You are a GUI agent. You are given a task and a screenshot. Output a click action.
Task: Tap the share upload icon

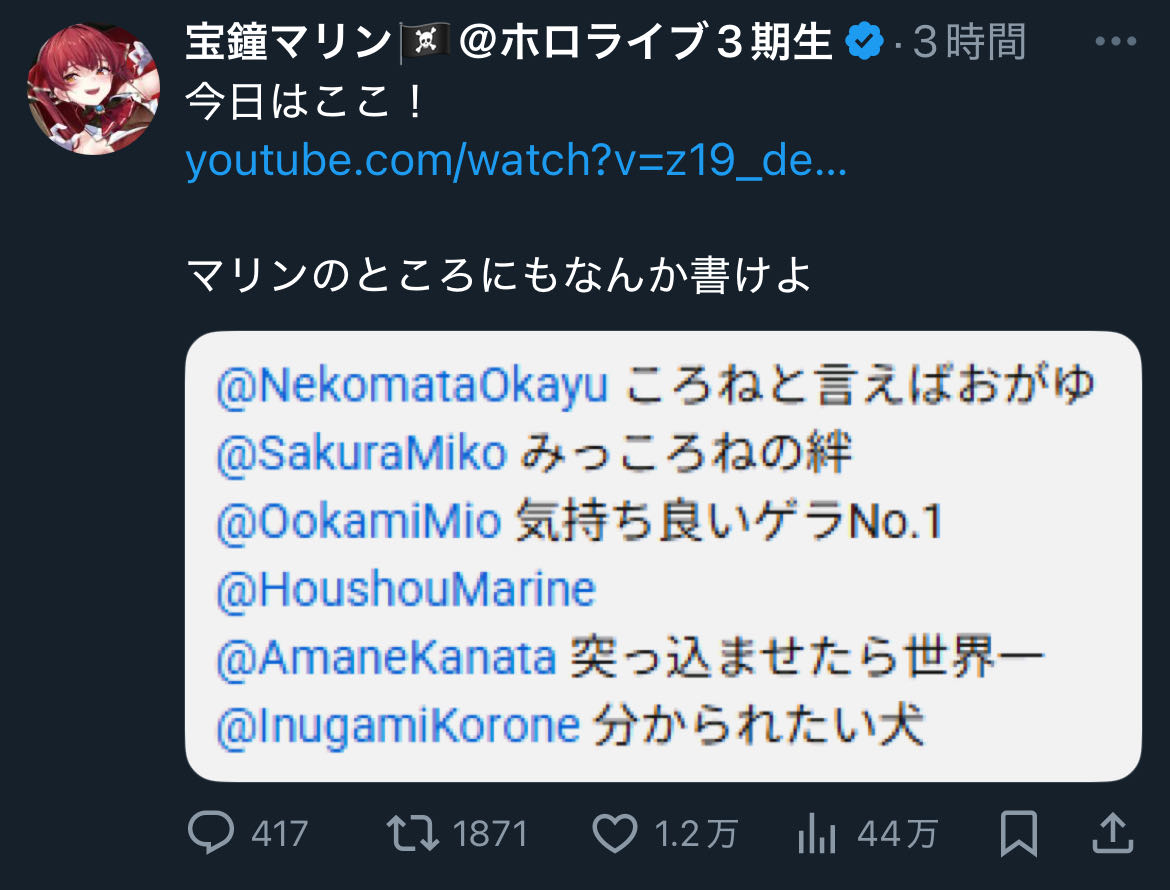[x=1112, y=833]
